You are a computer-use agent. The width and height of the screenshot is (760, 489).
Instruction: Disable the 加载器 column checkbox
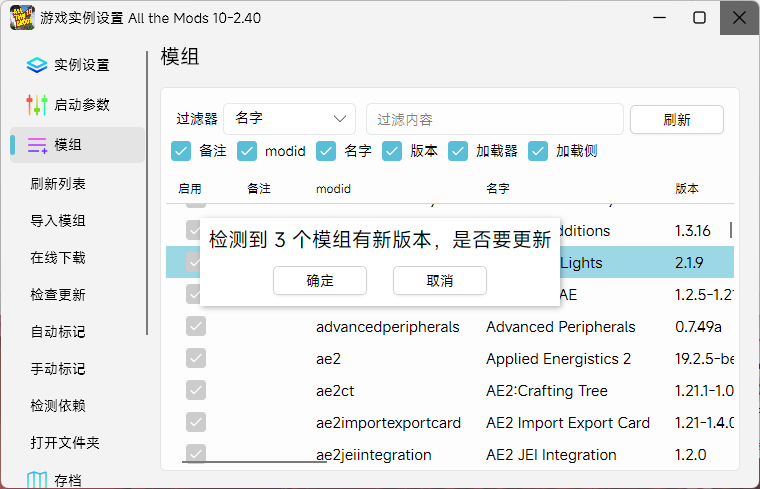click(458, 151)
